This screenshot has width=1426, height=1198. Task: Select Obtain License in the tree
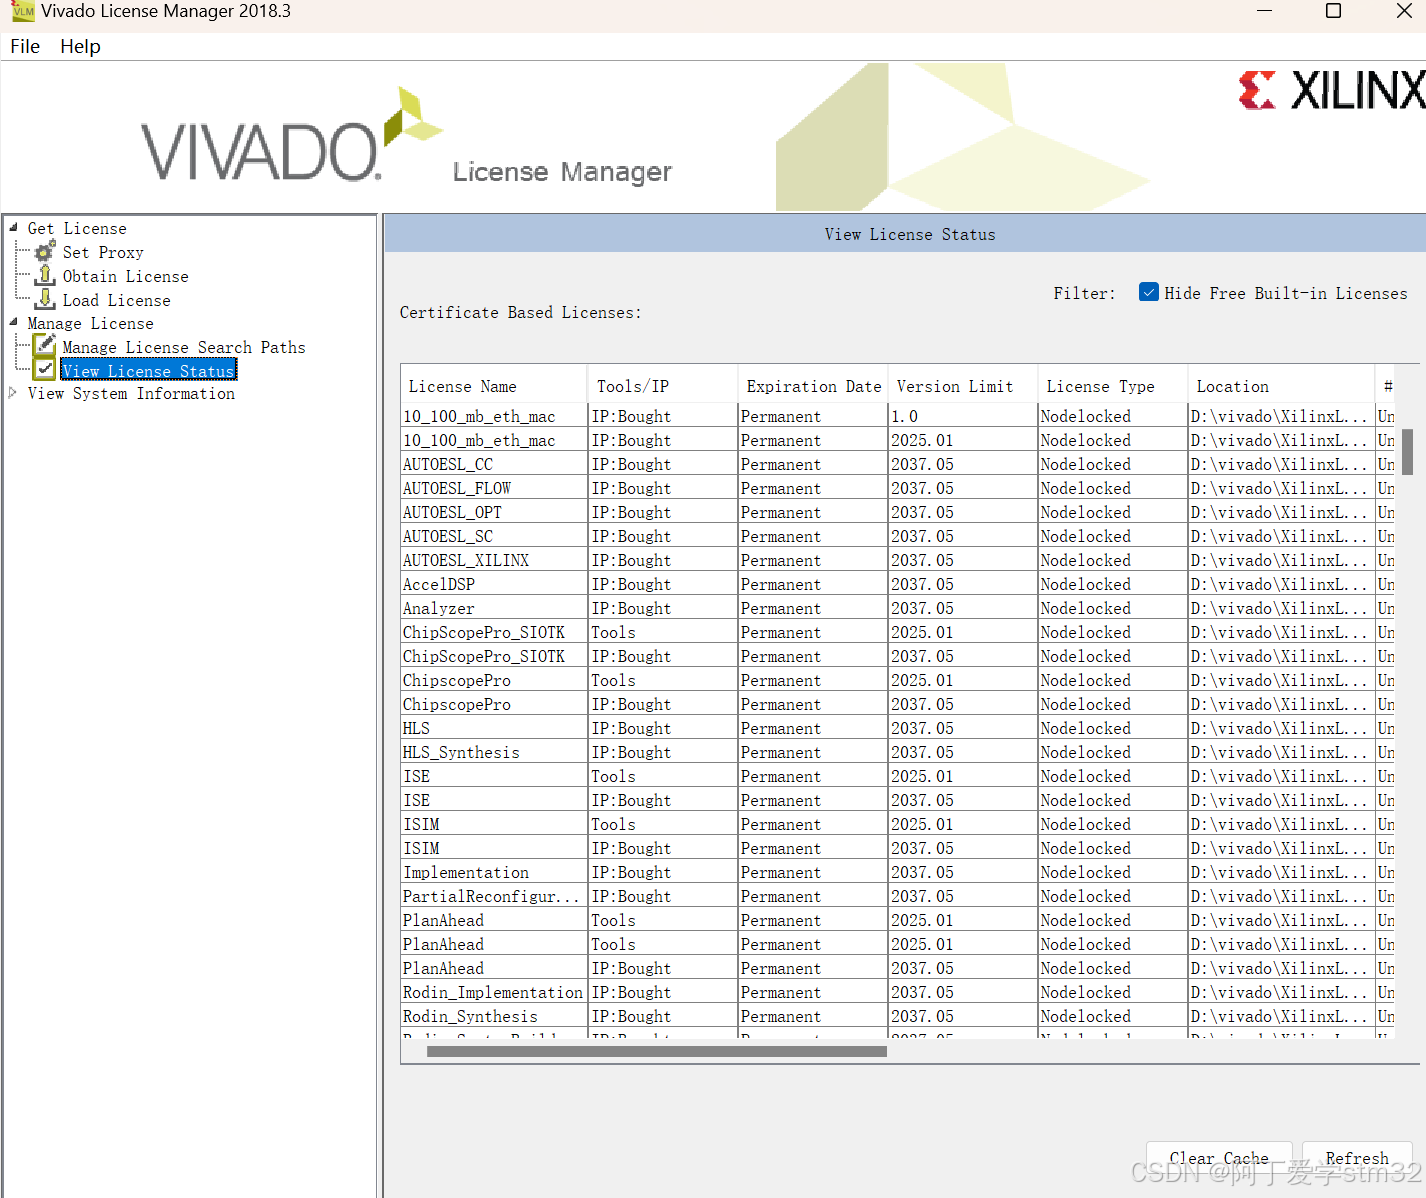(126, 276)
